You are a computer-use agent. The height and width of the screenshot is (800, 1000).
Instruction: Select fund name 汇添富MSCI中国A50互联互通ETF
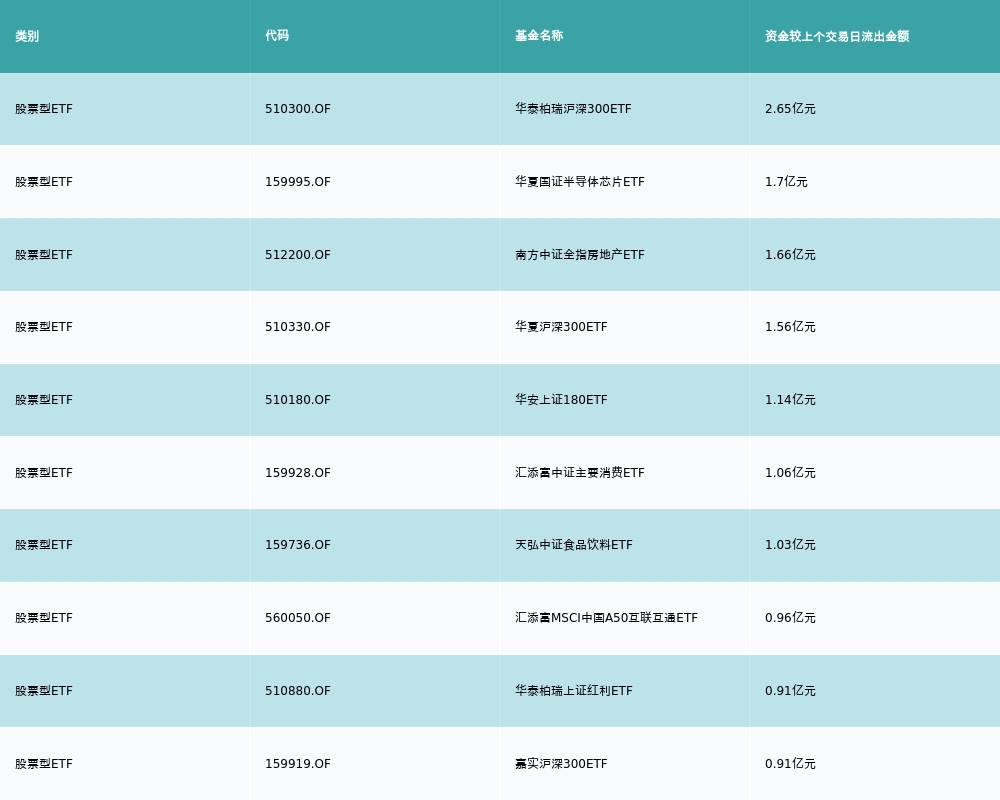[607, 618]
